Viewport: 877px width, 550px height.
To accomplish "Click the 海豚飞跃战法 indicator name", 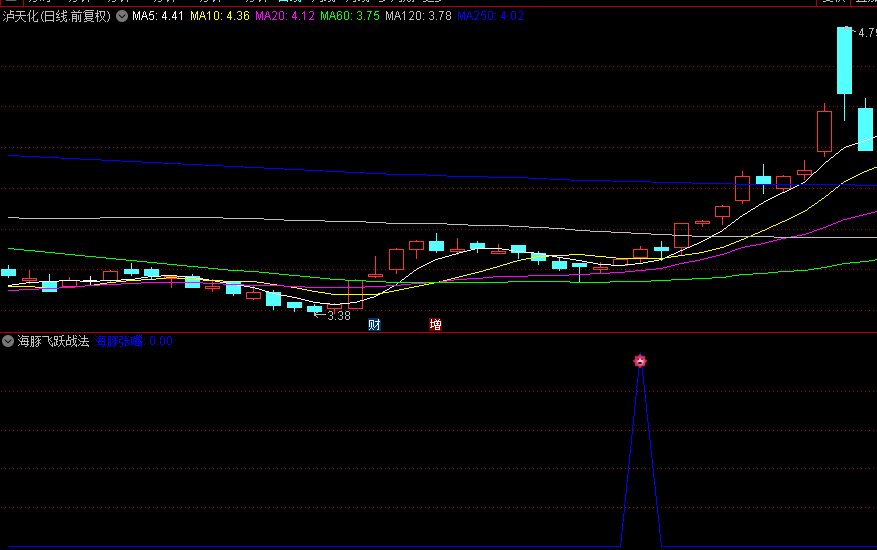I will (x=53, y=341).
